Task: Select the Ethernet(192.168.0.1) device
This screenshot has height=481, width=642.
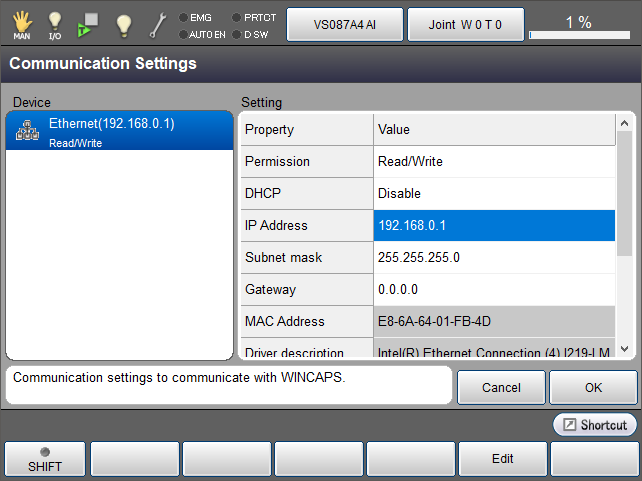Action: point(120,131)
